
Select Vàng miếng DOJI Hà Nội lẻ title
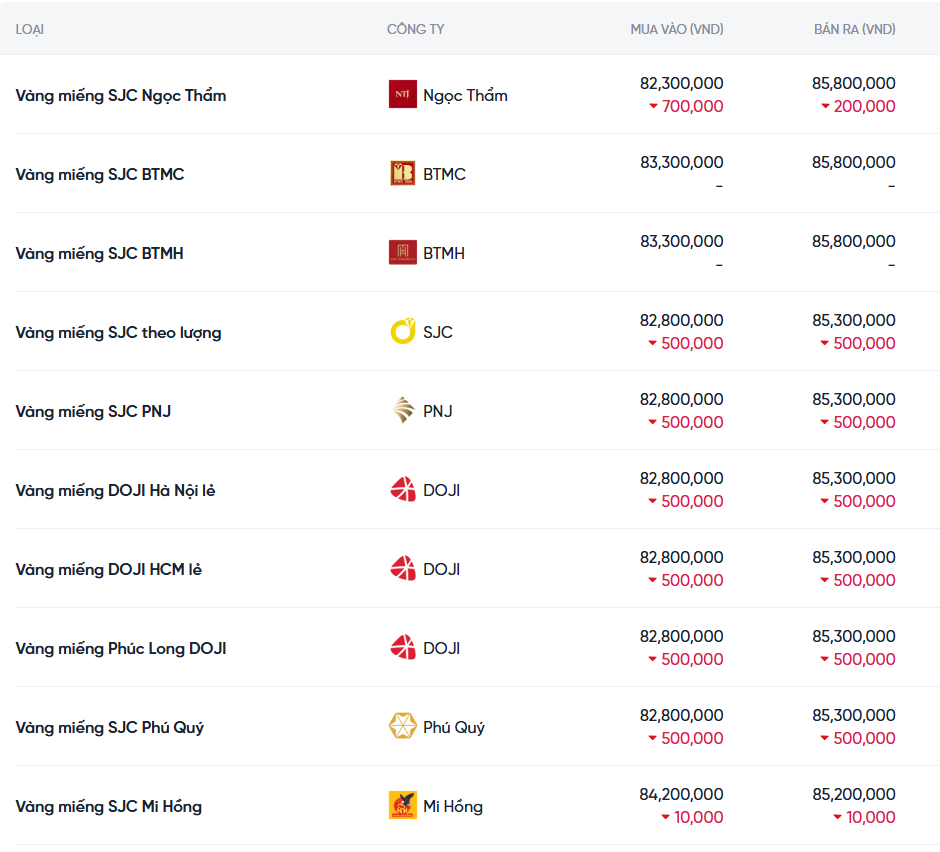tap(115, 490)
